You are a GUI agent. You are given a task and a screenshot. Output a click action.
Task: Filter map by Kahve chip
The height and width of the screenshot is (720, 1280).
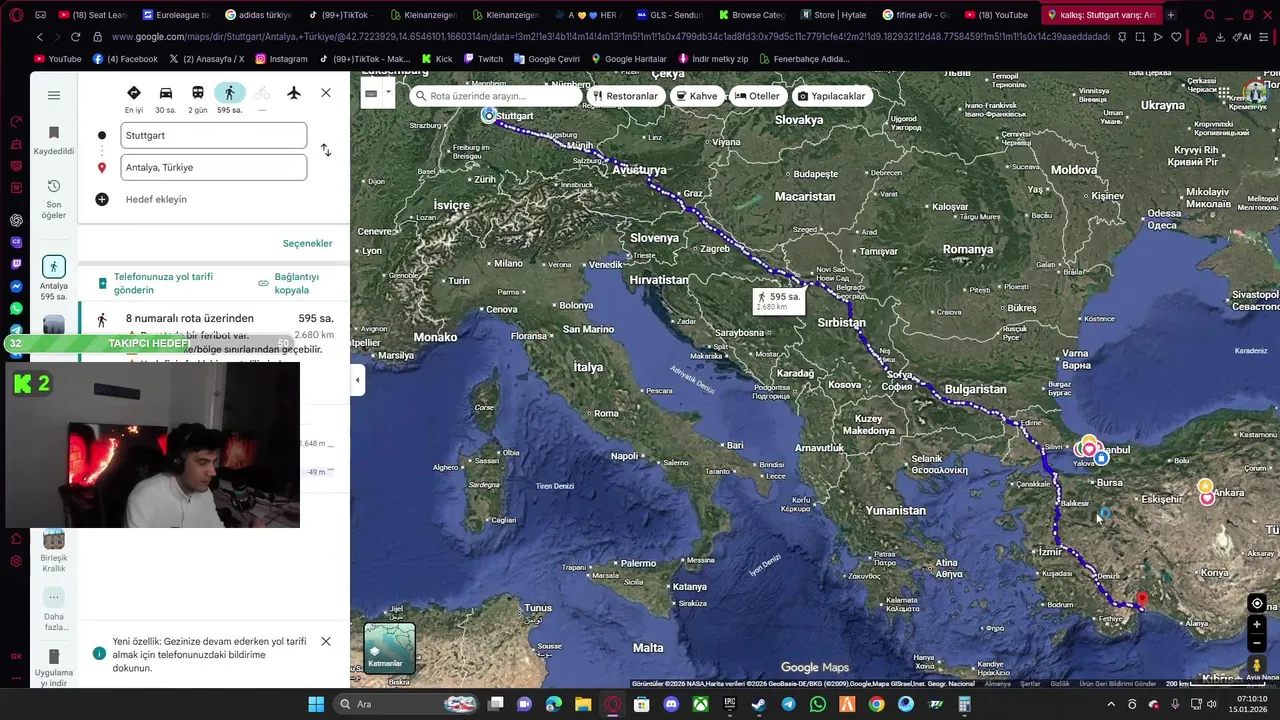click(696, 96)
